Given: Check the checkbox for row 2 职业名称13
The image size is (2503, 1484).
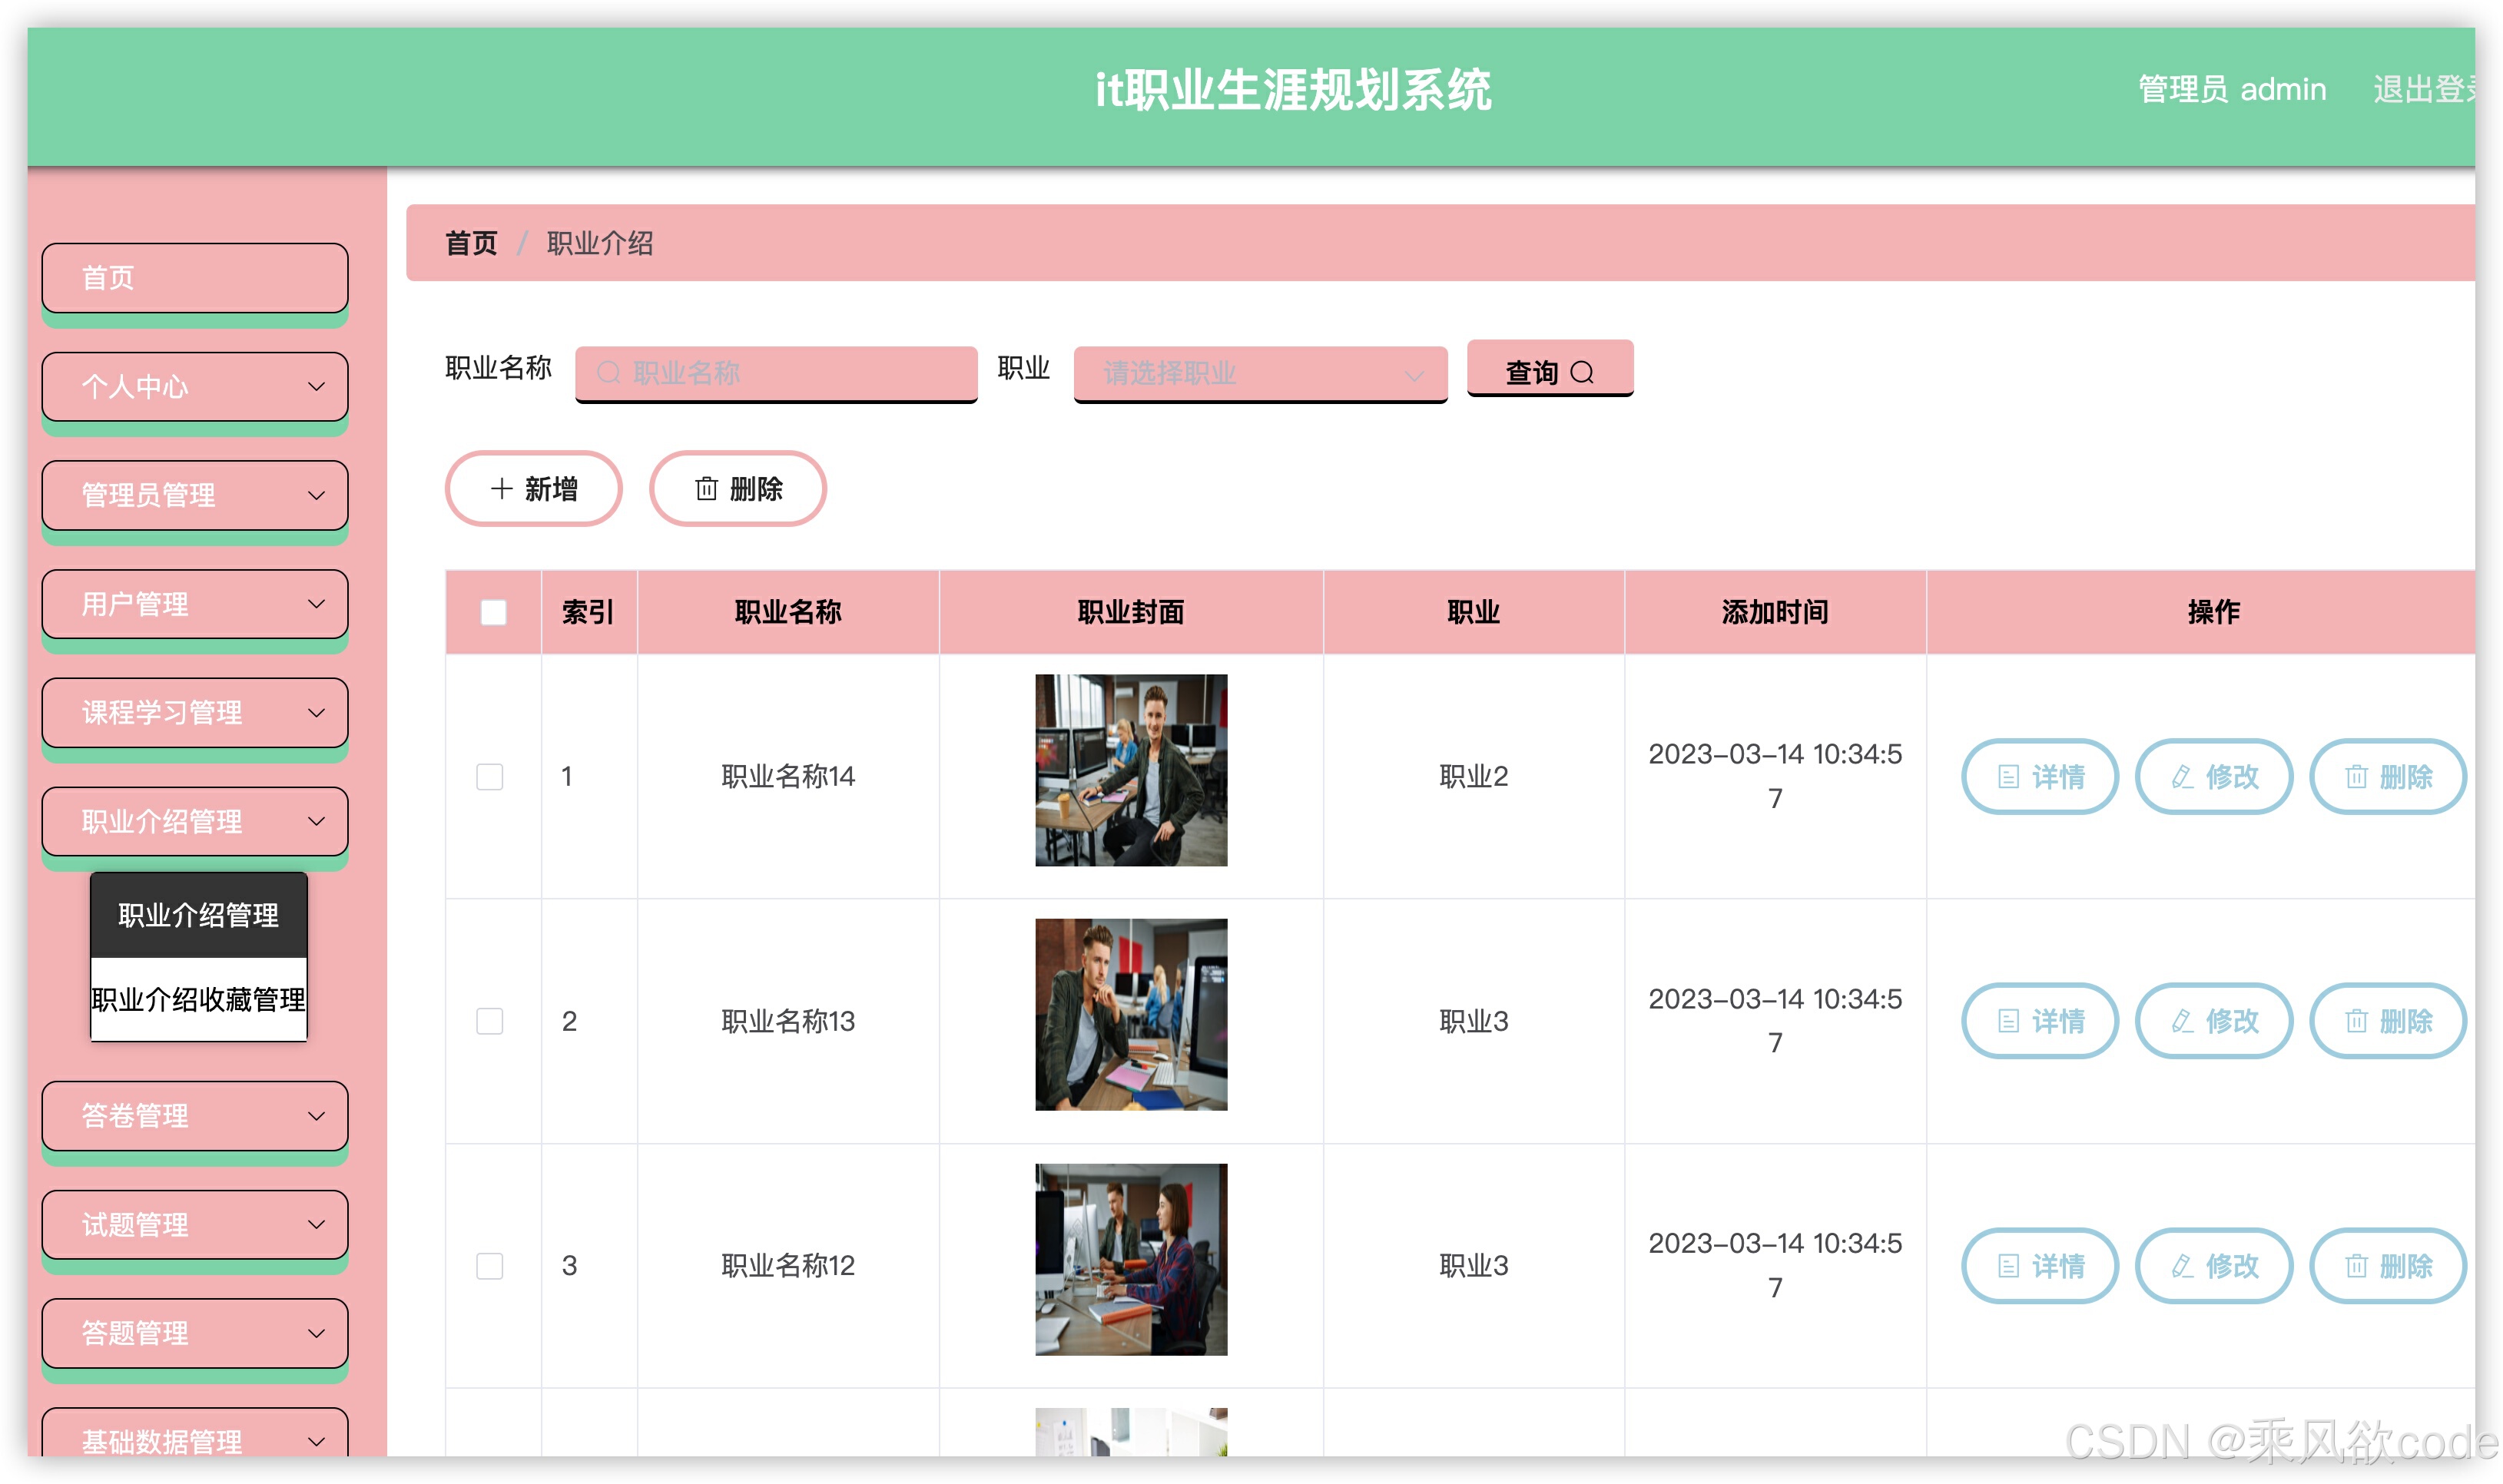Looking at the screenshot, I should 490,1021.
